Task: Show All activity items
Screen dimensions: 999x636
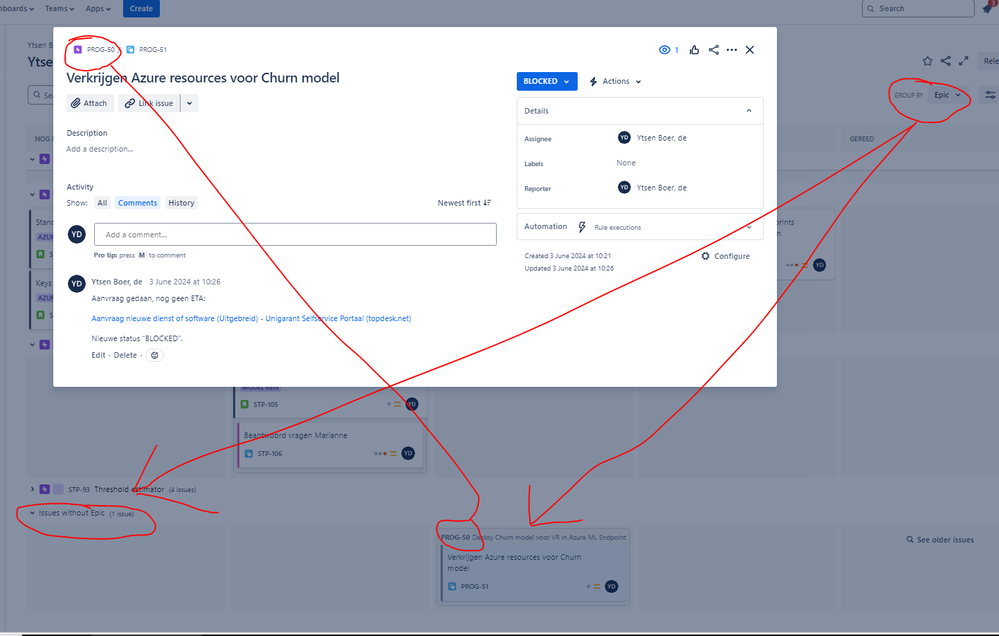Action: (x=102, y=202)
